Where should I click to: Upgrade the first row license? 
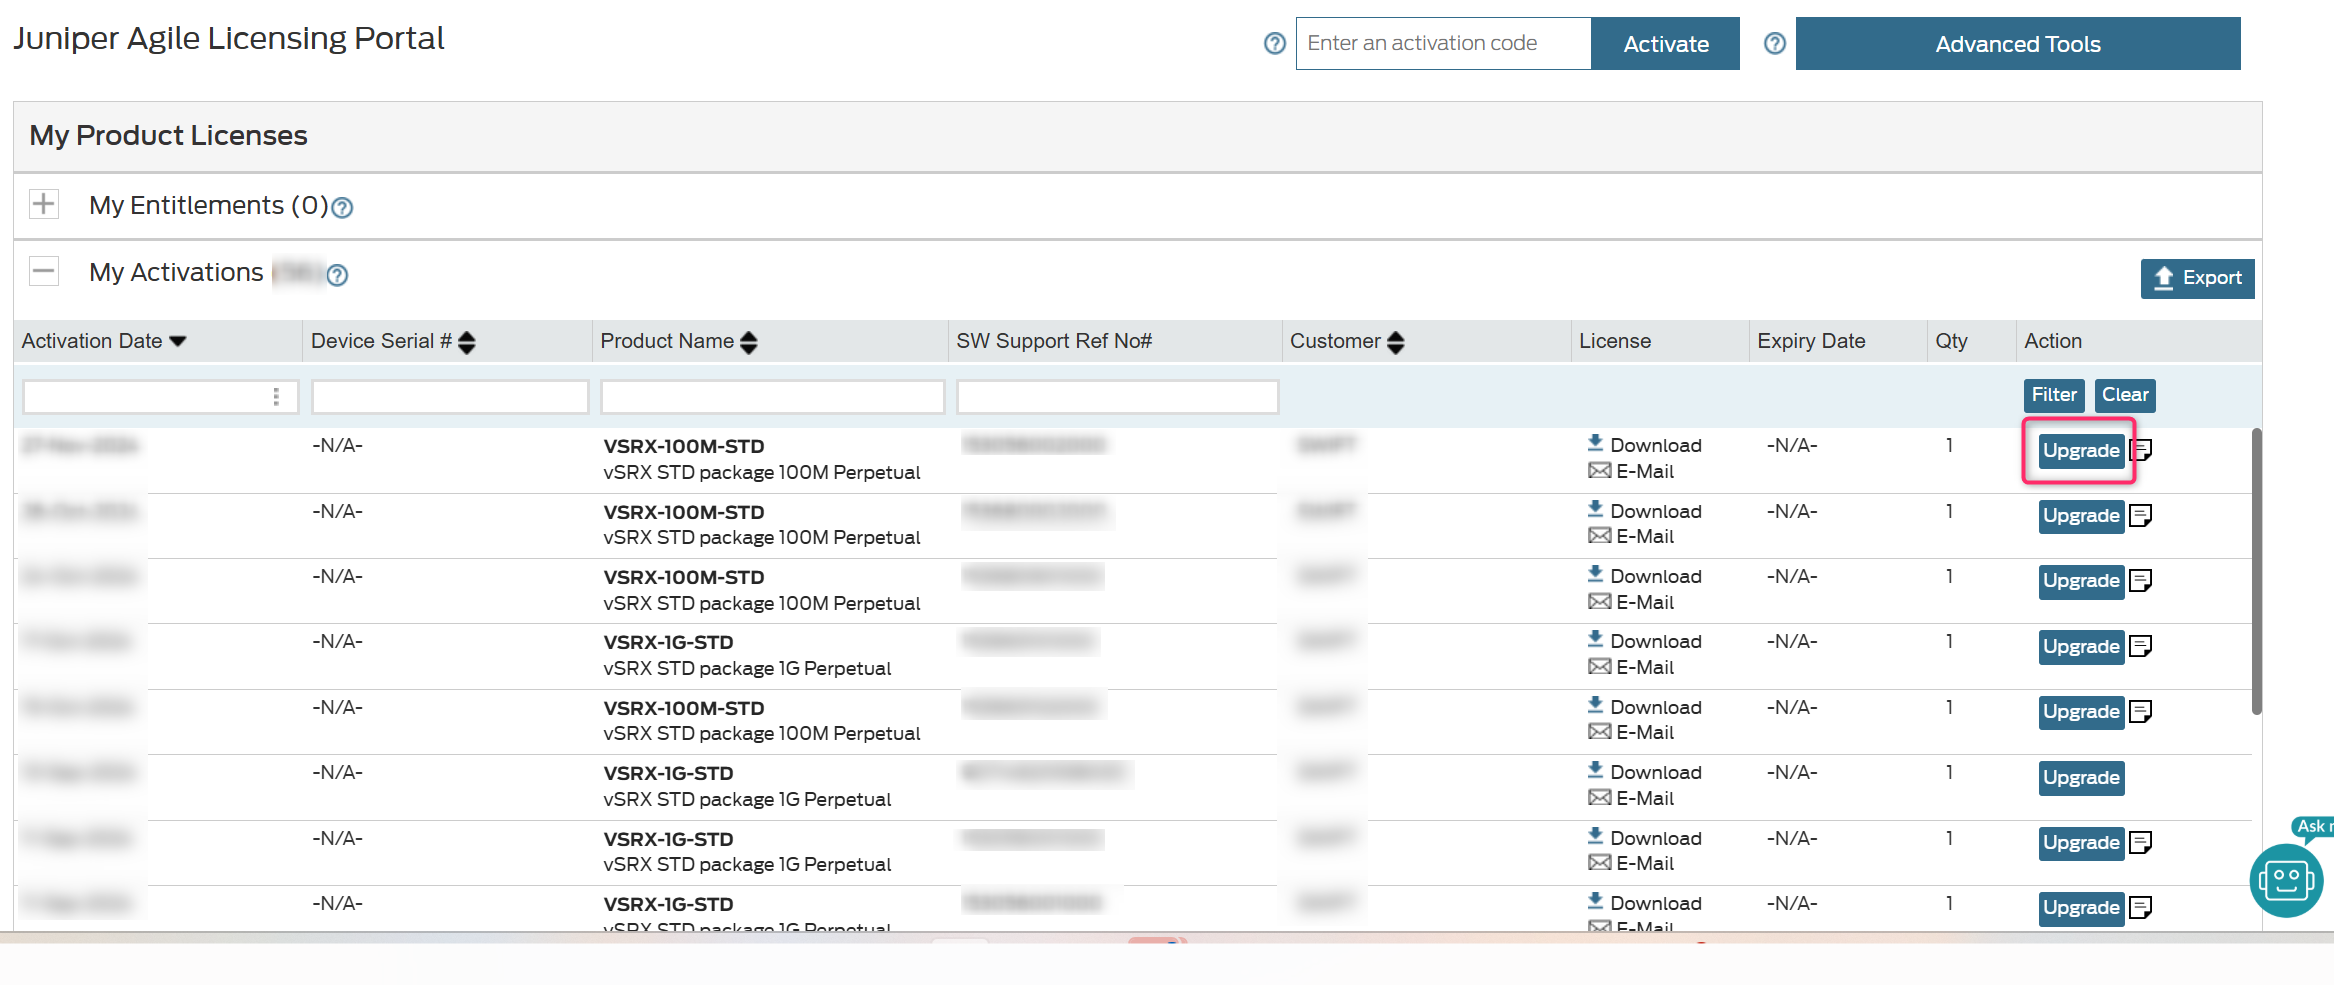pos(2081,451)
